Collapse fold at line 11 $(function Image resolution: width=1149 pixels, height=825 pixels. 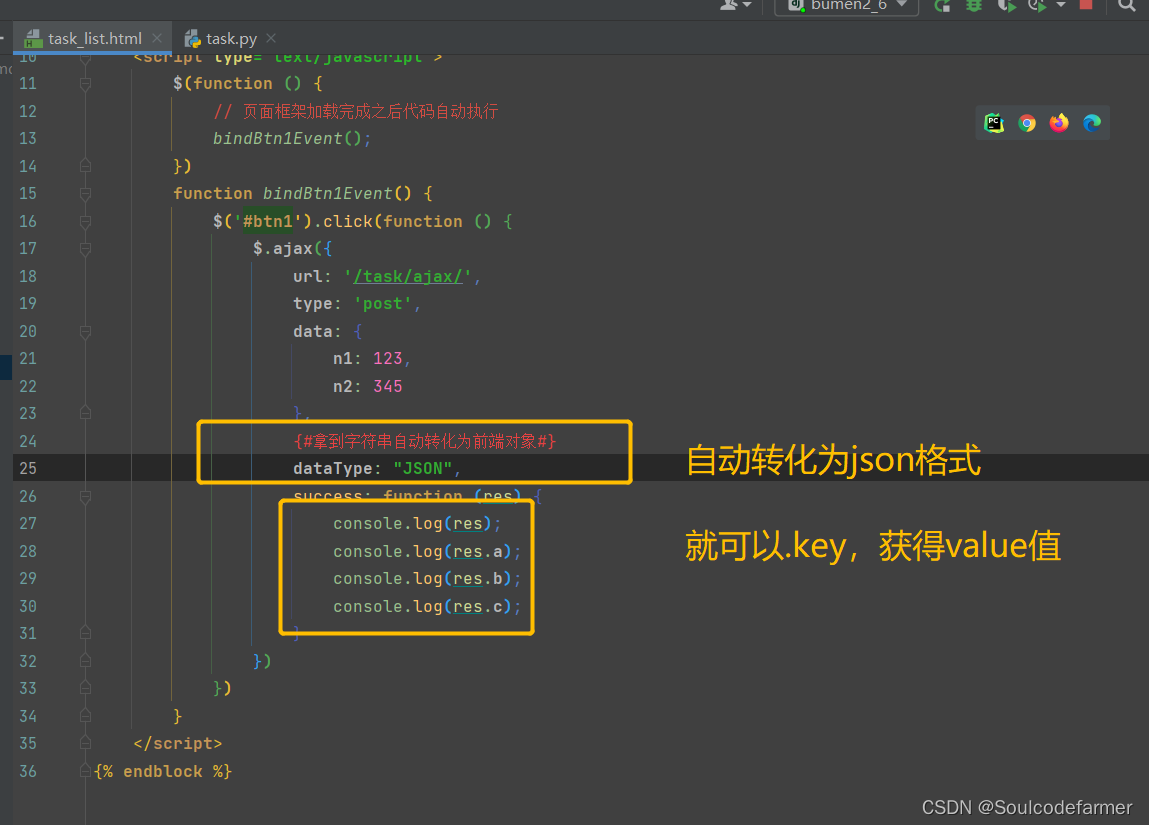[x=86, y=84]
